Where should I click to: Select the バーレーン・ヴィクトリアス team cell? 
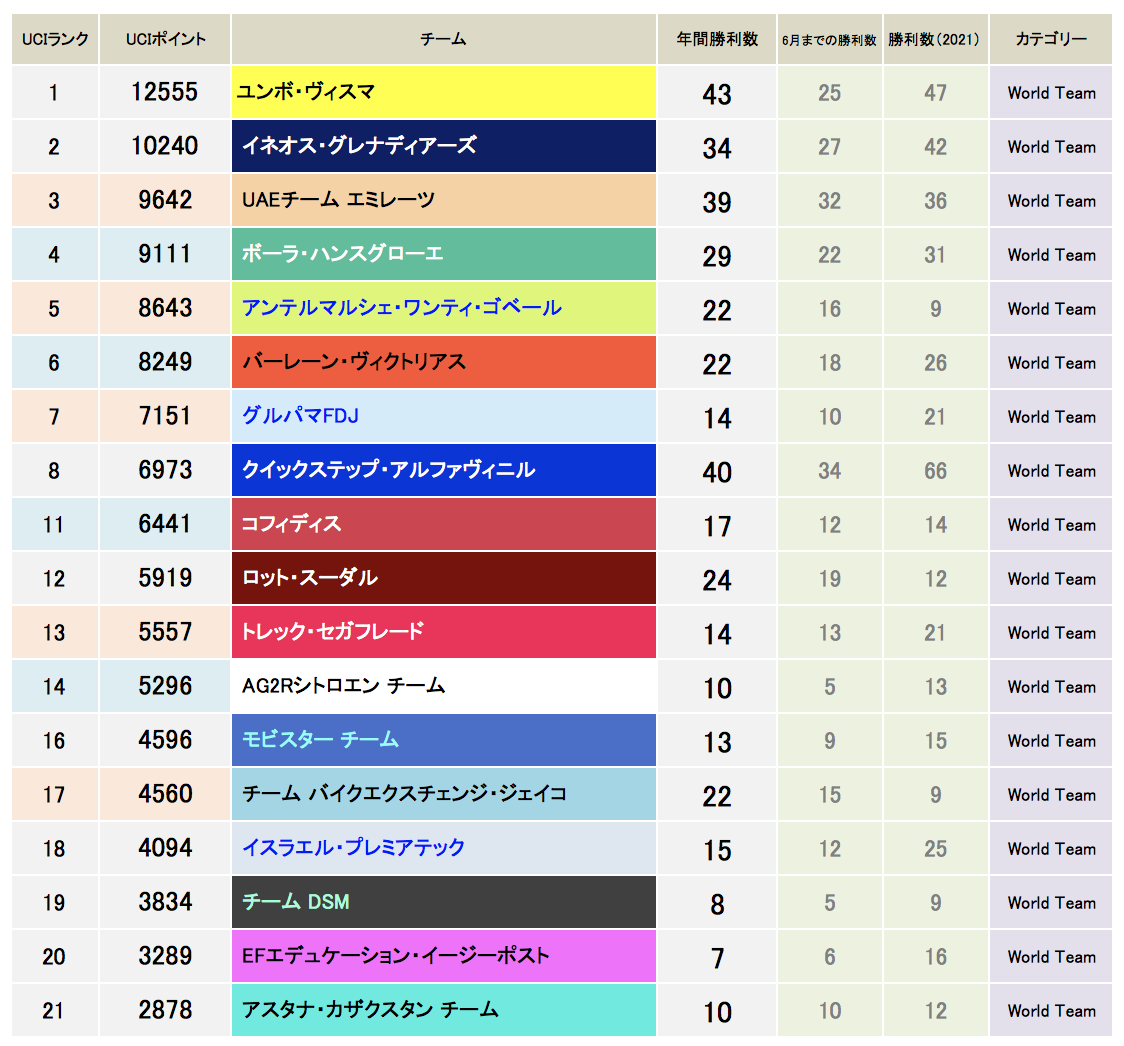click(x=444, y=362)
